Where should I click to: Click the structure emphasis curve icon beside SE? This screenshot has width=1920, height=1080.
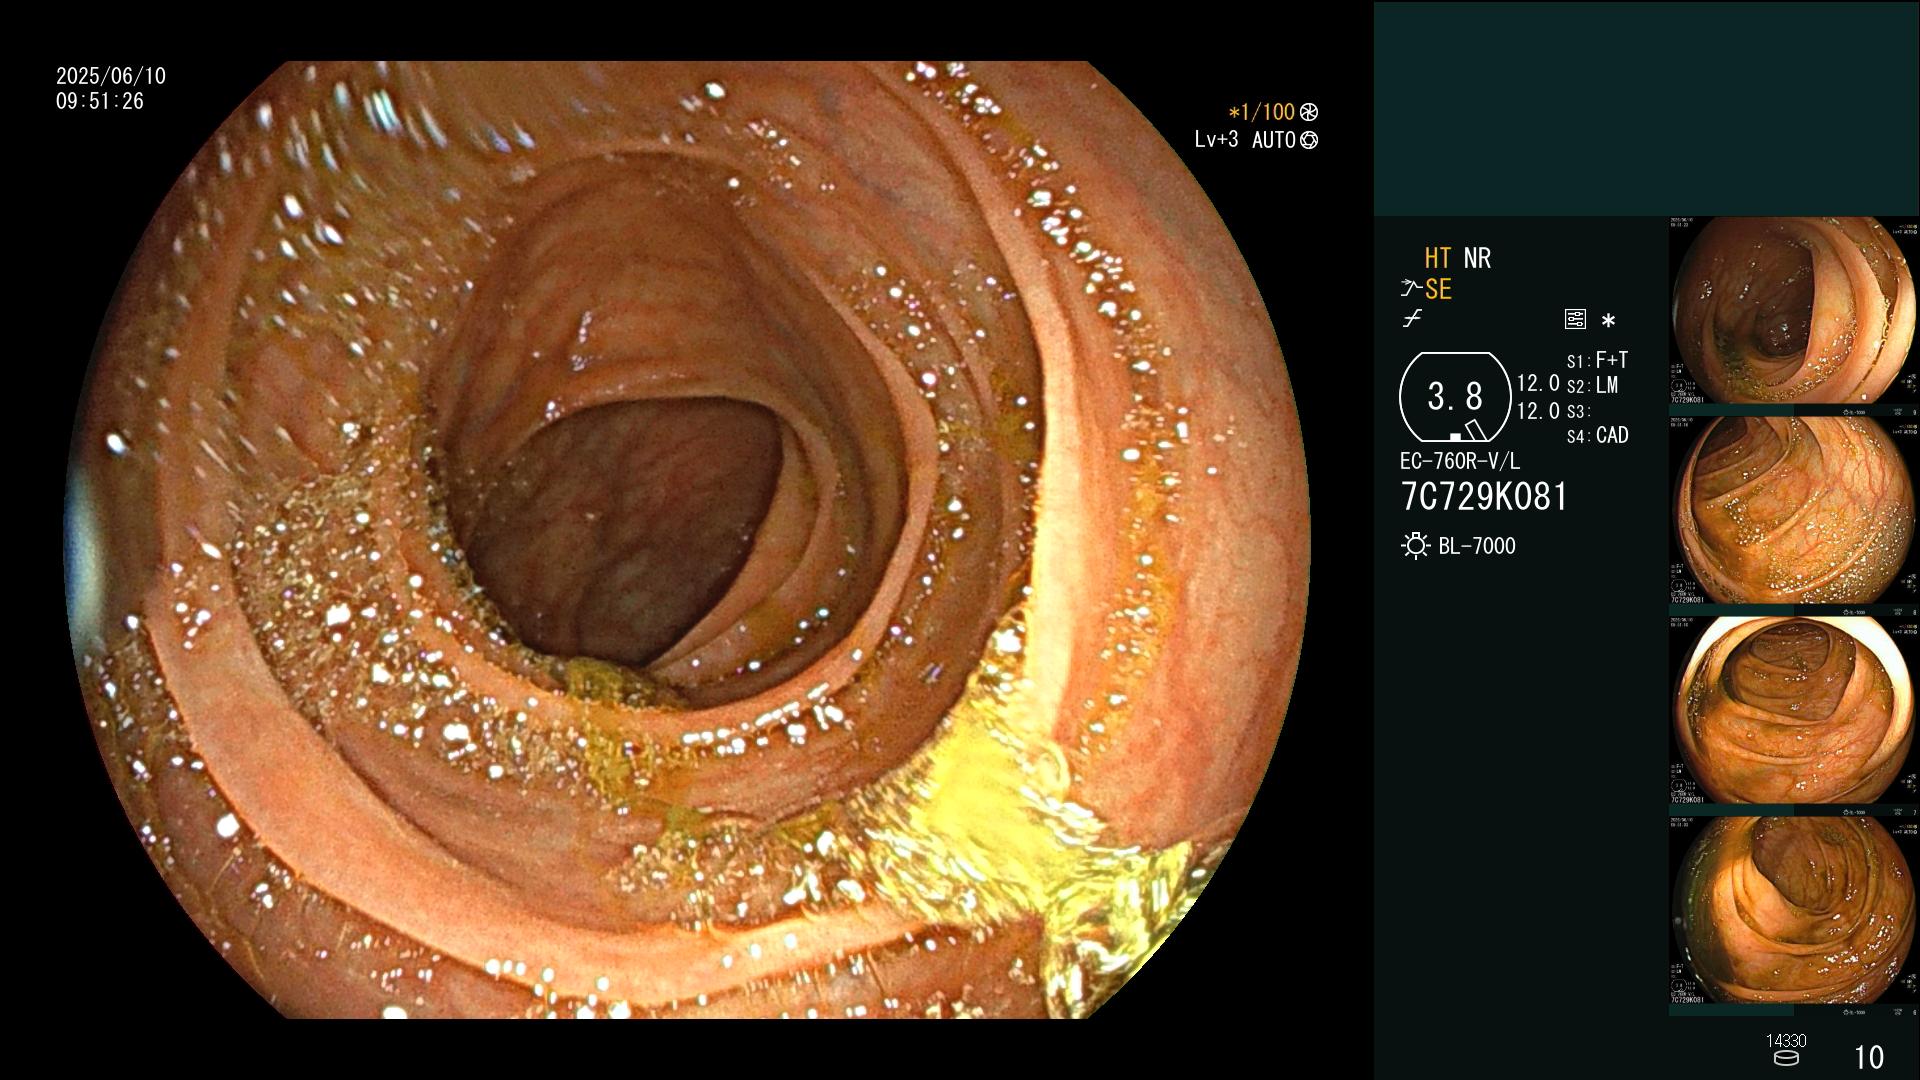pyautogui.click(x=1411, y=289)
